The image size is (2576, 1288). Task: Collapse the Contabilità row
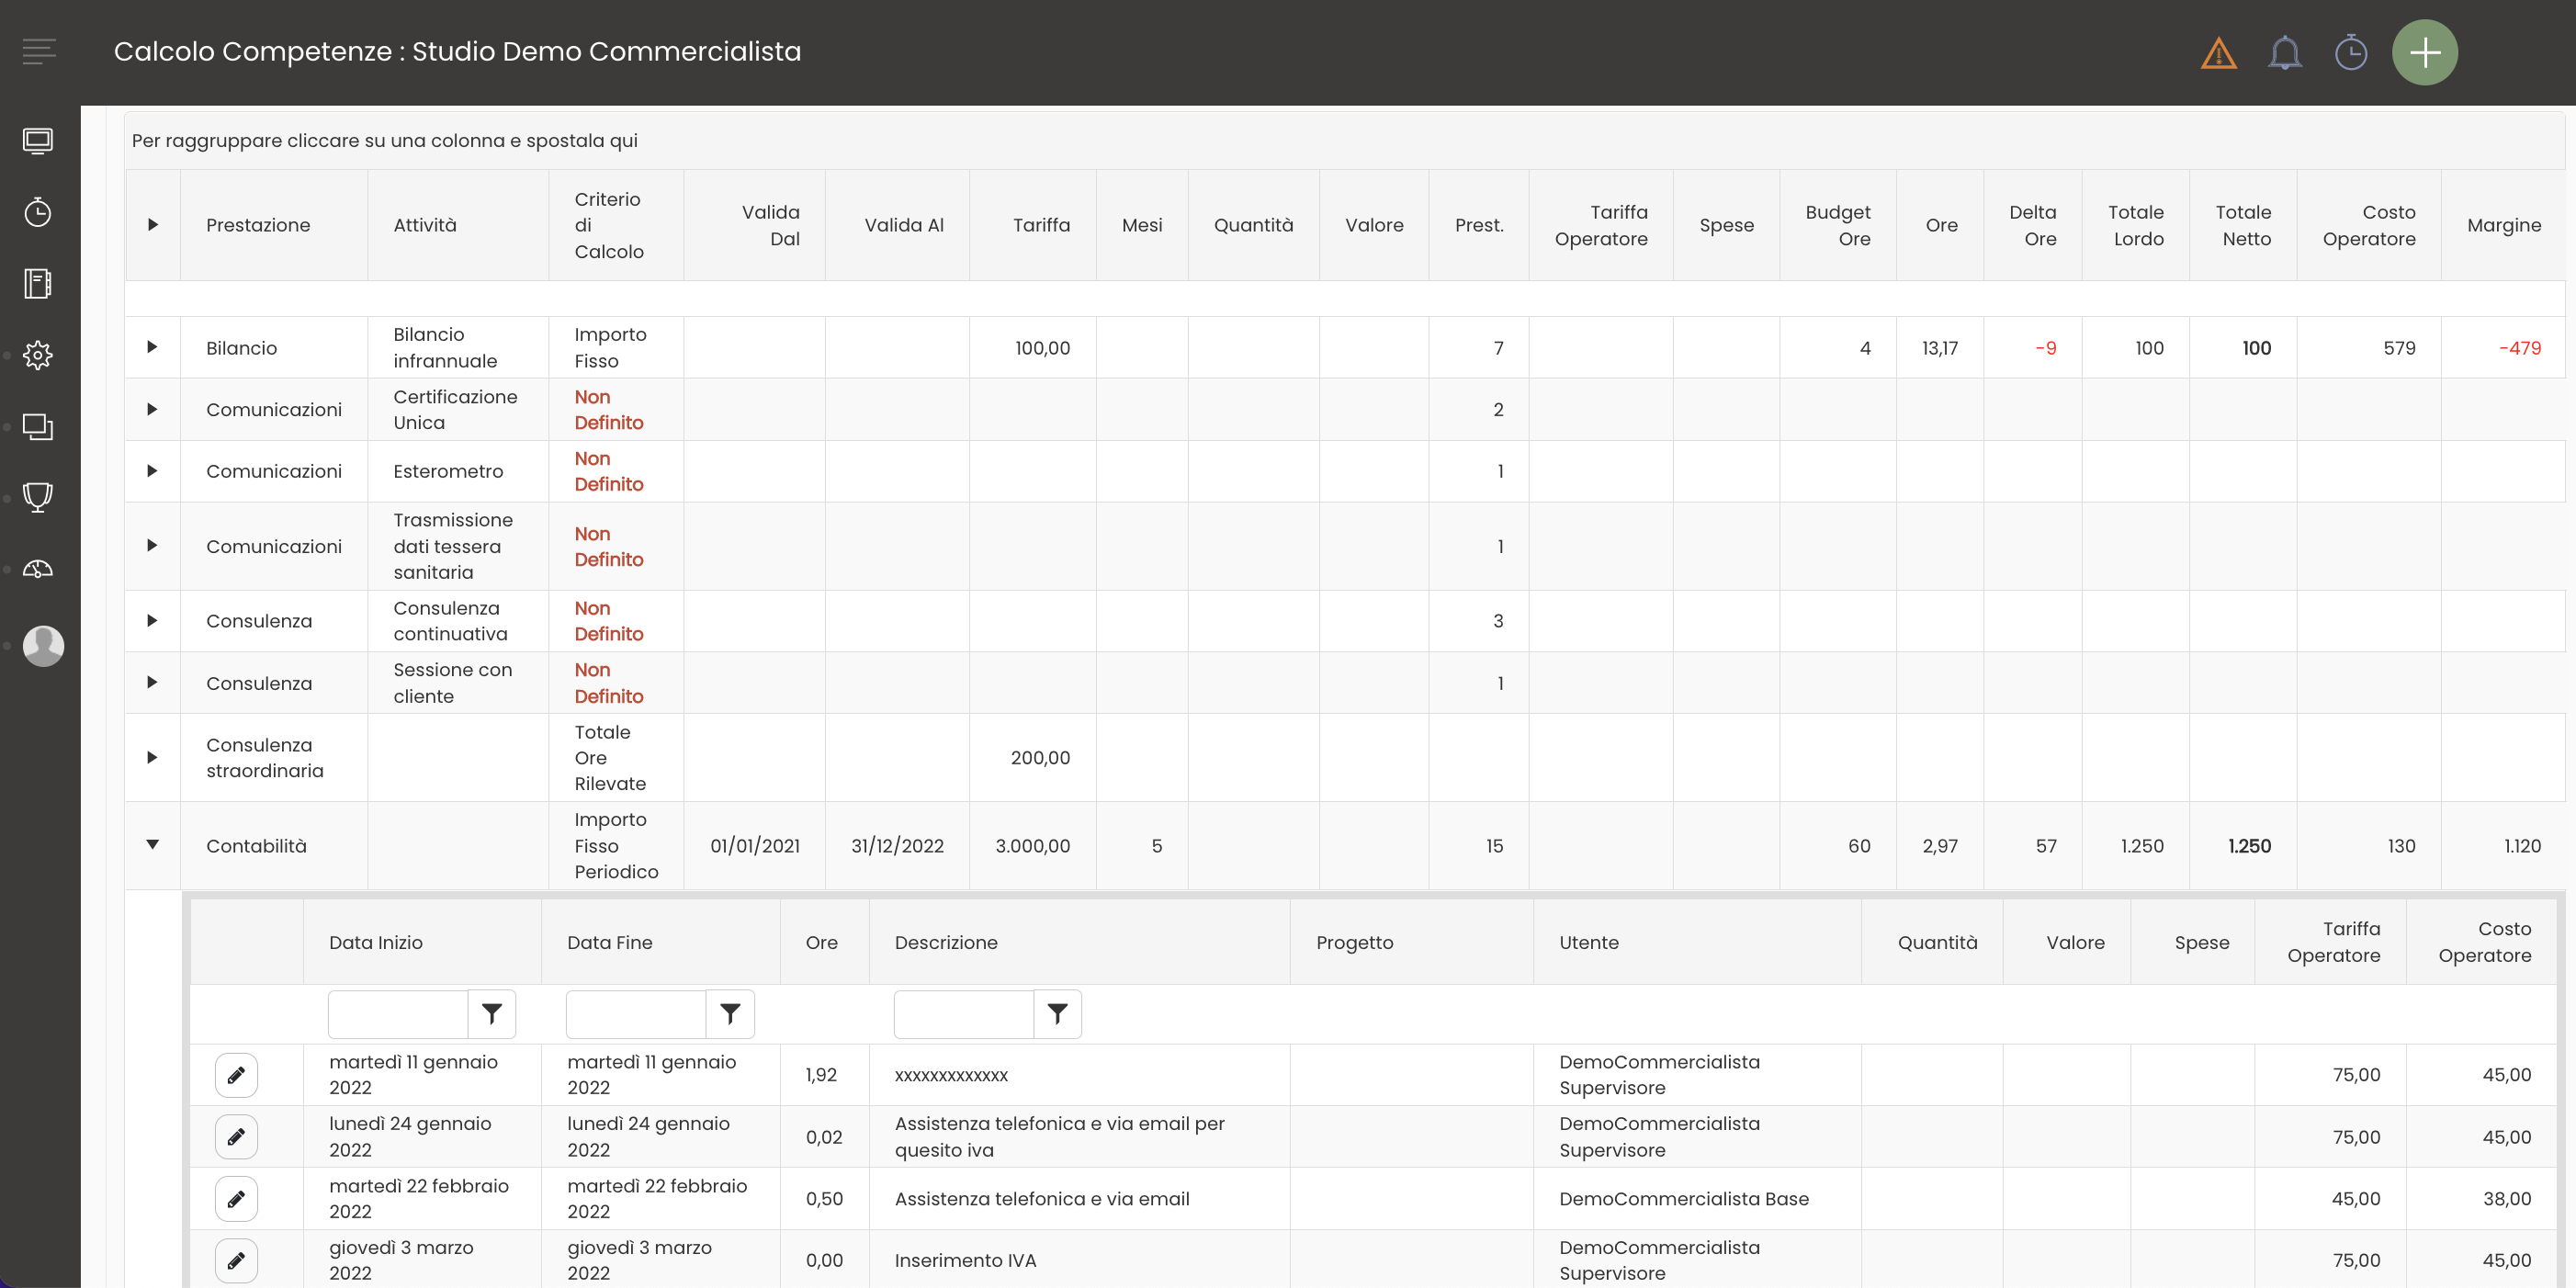pos(152,845)
